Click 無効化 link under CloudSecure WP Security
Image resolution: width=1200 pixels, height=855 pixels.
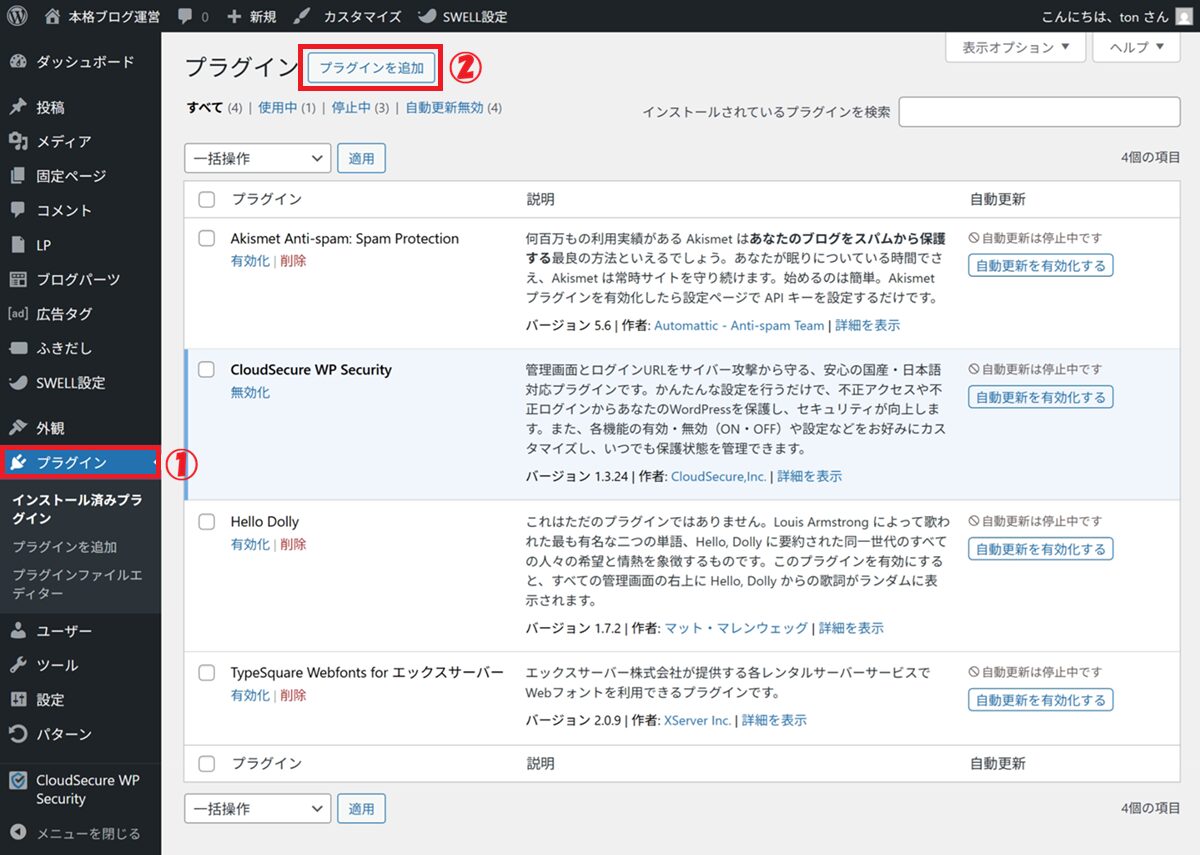click(250, 393)
